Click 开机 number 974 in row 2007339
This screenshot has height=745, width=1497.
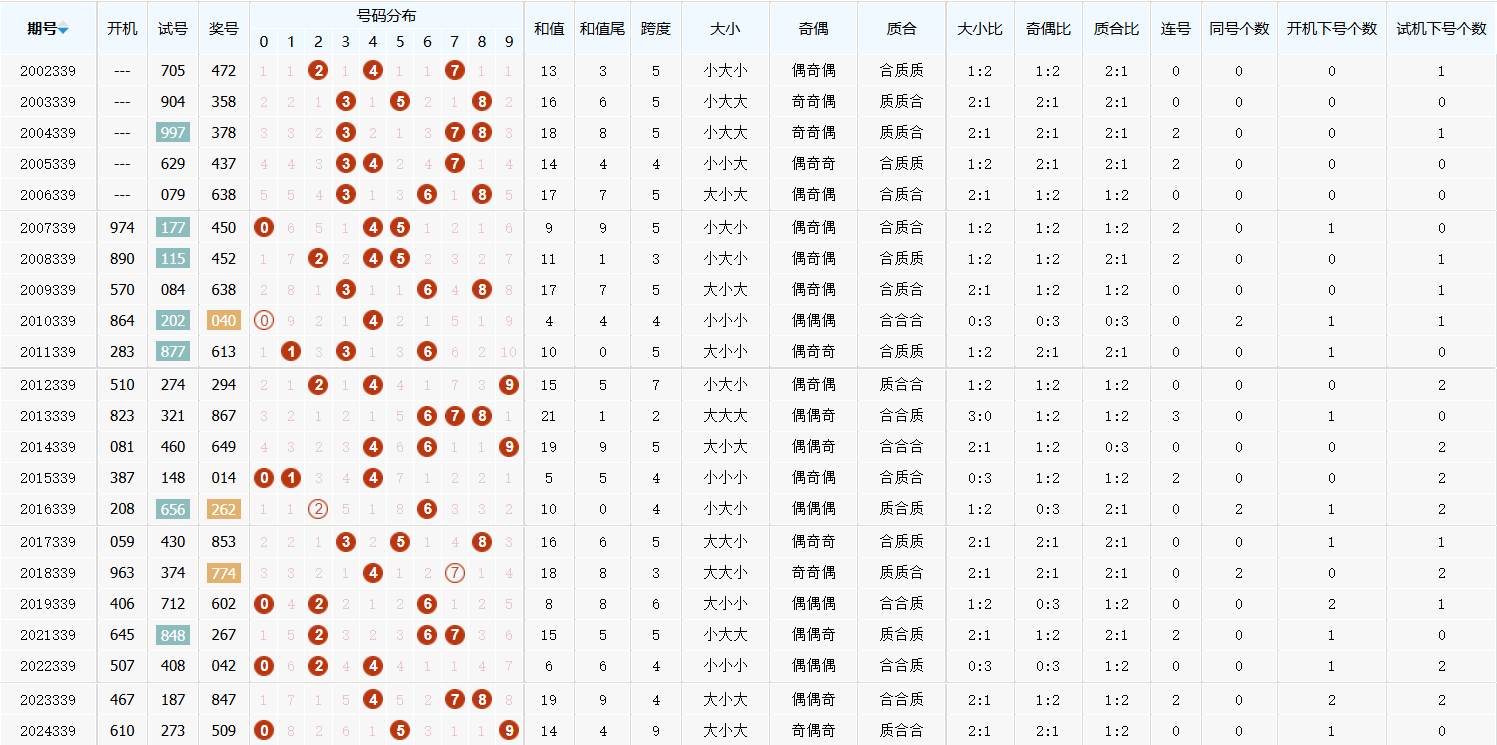(122, 228)
